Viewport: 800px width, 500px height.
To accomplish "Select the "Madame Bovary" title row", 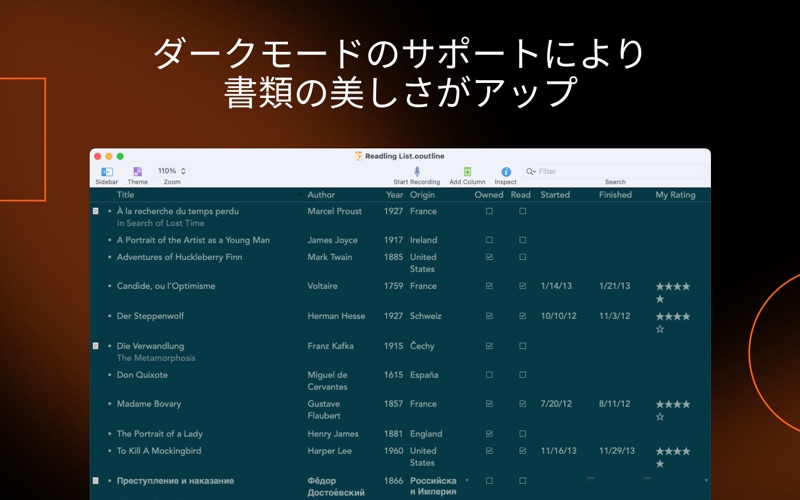I will click(148, 404).
